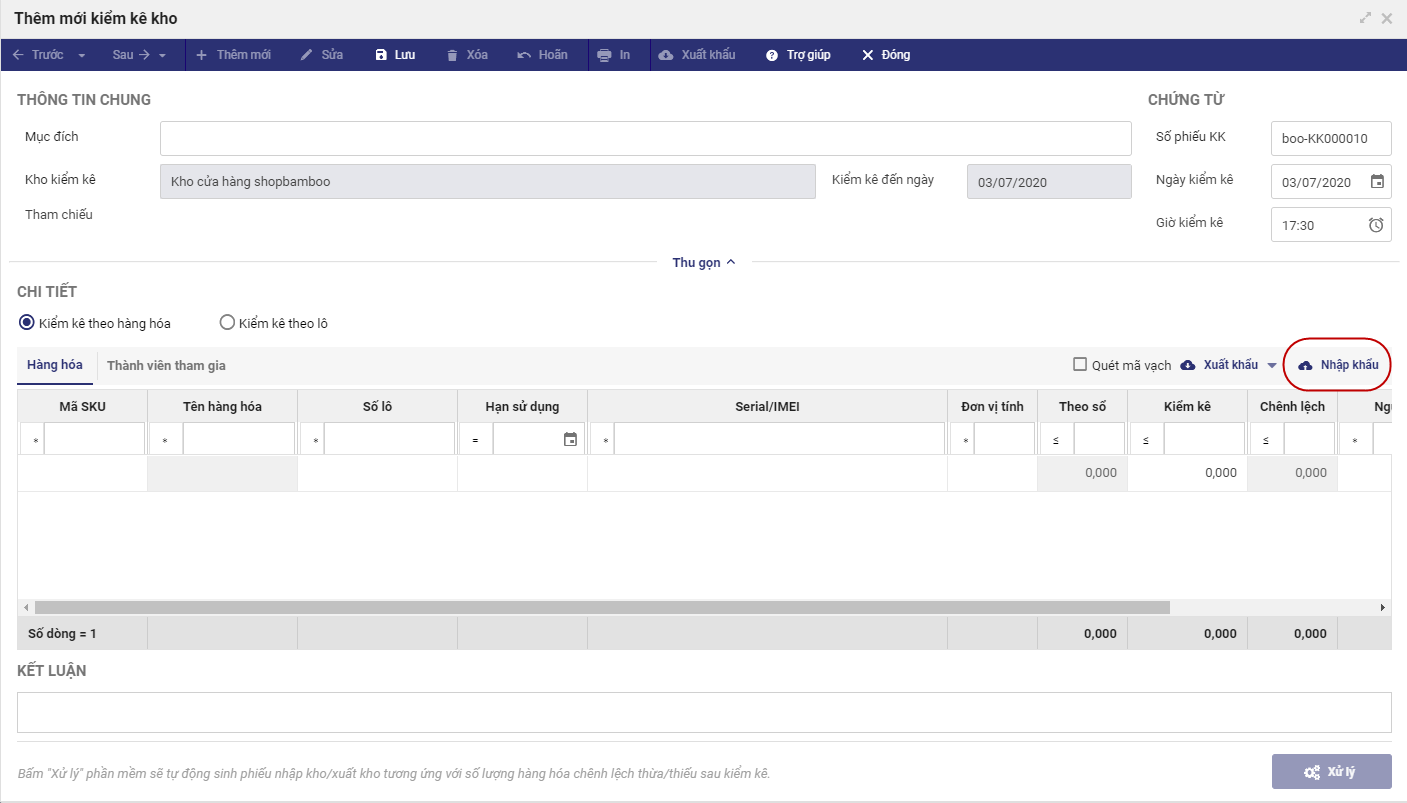The image size is (1407, 803).
Task: Expand the dialog with the resize arrows icon
Action: 1366,18
